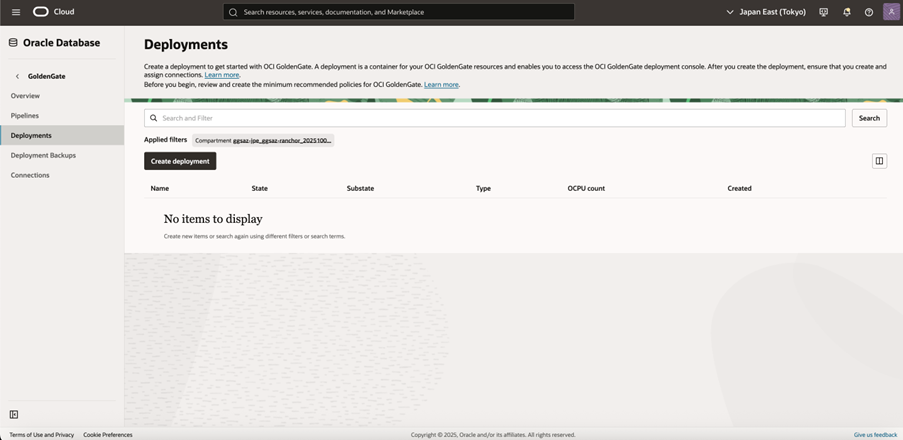This screenshot has width=903, height=440.
Task: Sort by the Type column header
Action: 483,188
